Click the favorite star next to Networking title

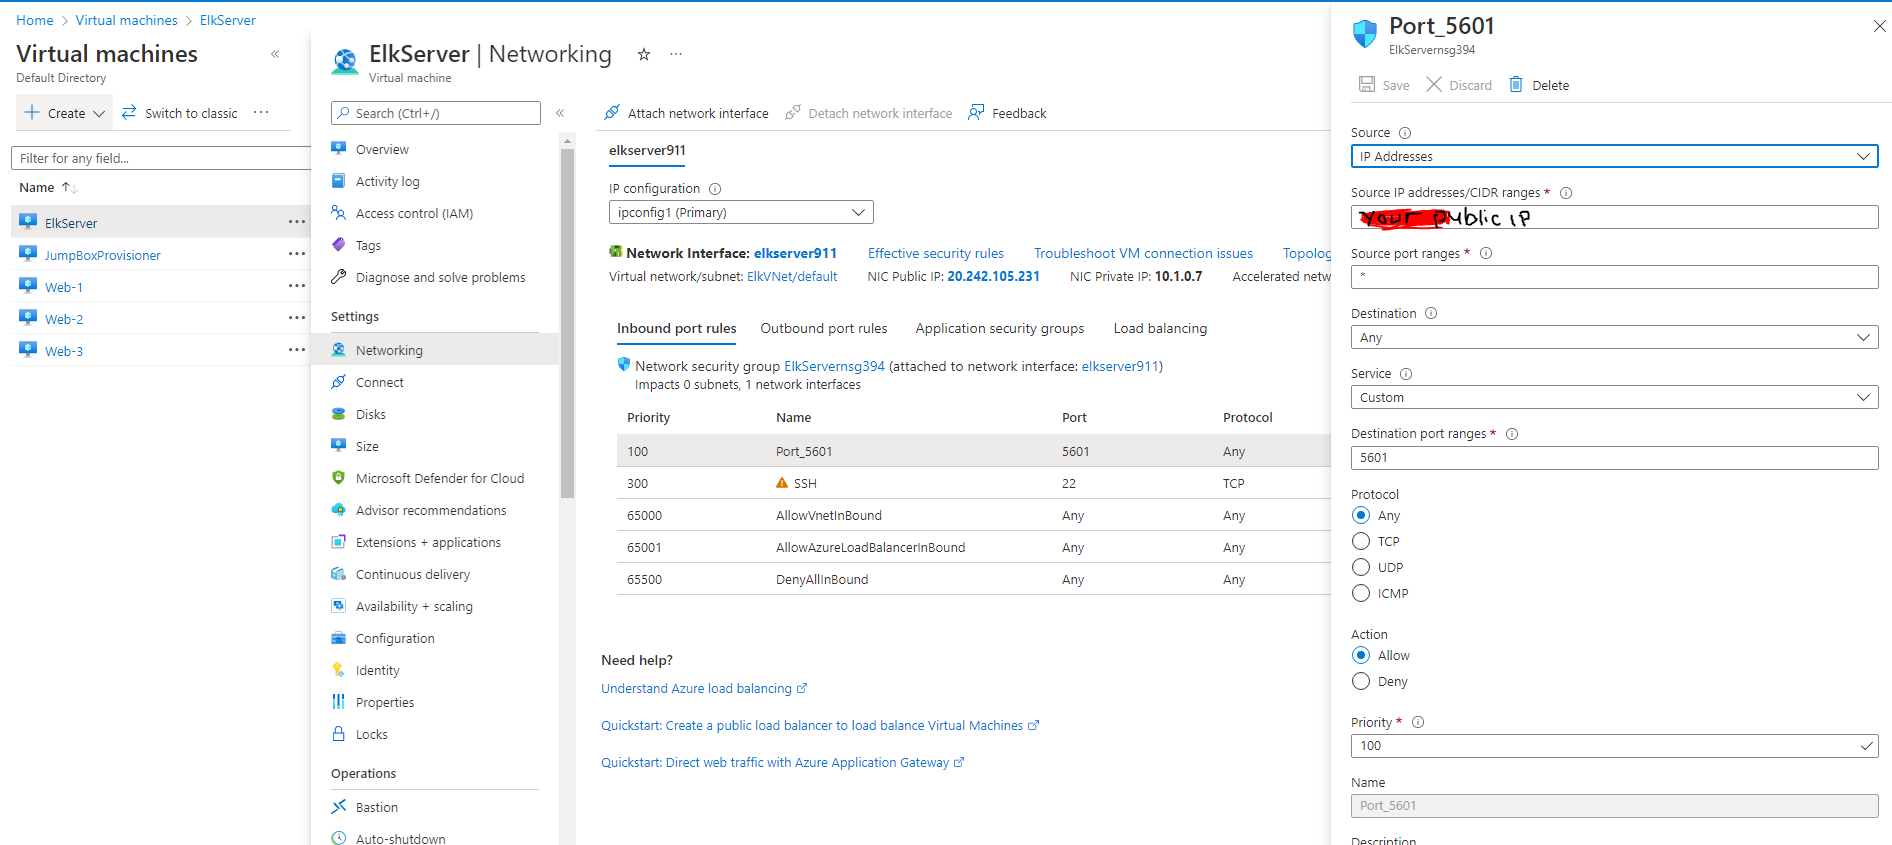tap(644, 55)
